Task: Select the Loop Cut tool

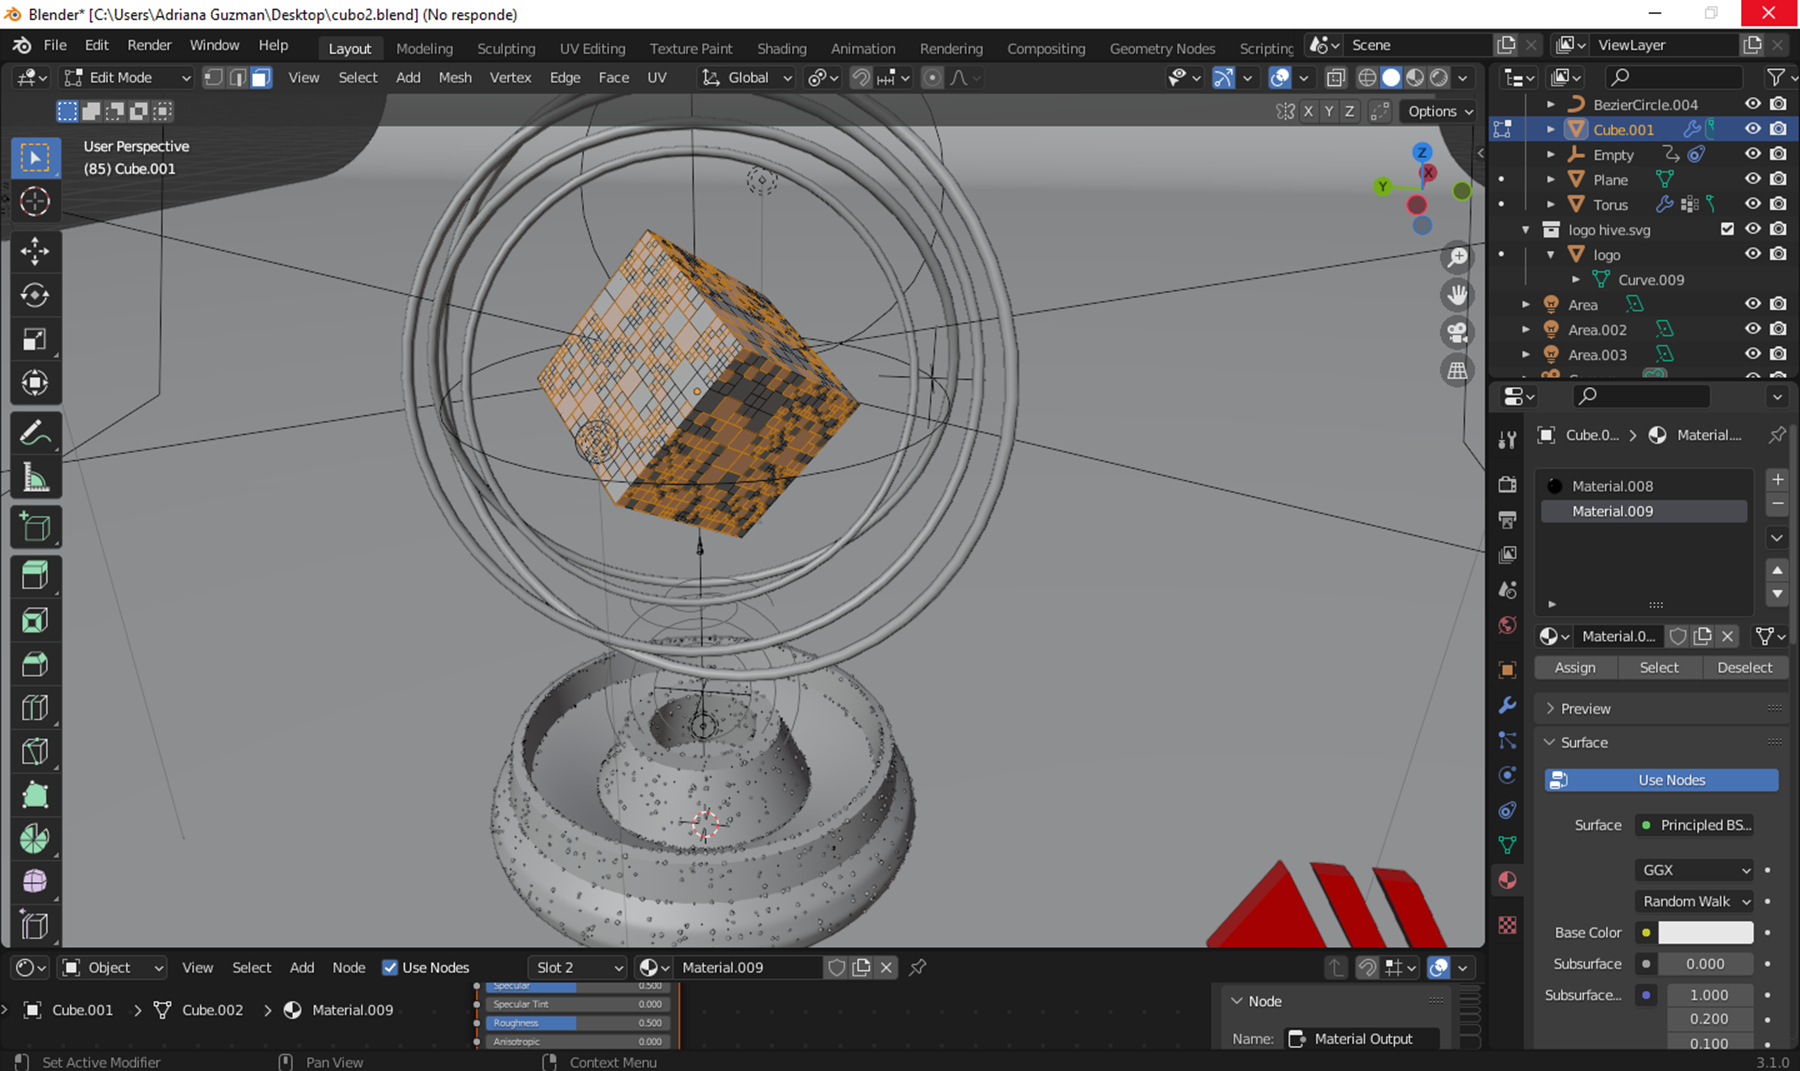Action: click(x=35, y=708)
